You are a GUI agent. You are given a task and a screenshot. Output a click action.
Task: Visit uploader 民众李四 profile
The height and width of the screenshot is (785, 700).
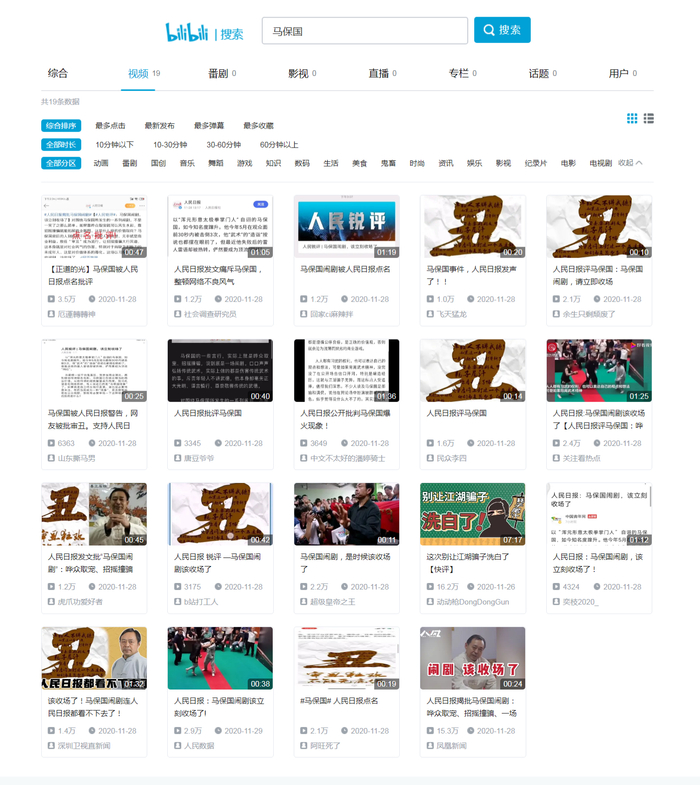click(x=451, y=458)
